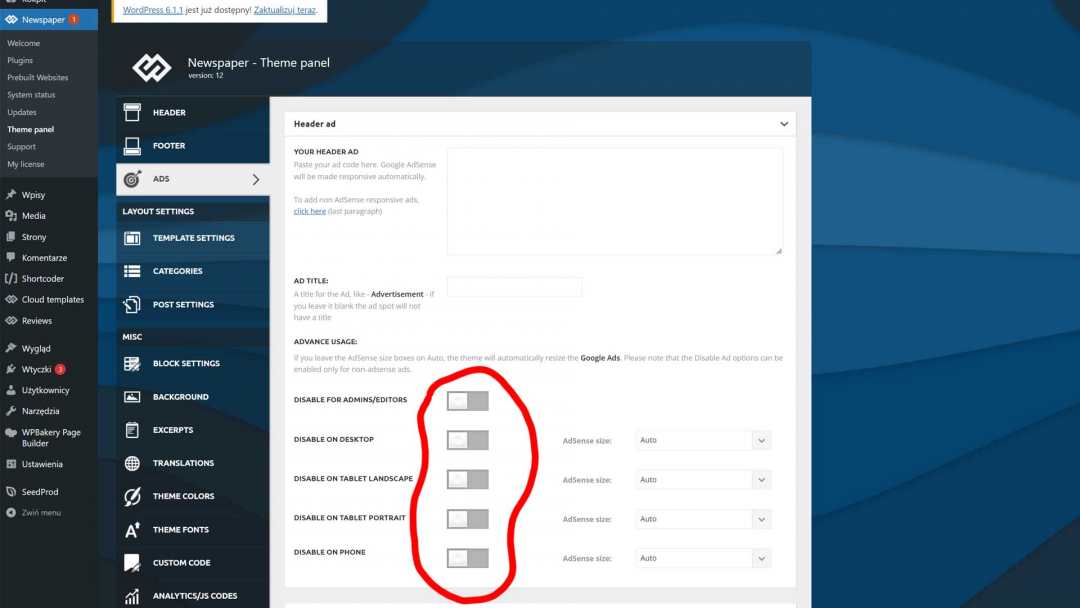Toggle Disable for Admins/Editors switch
The height and width of the screenshot is (608, 1080).
(x=467, y=401)
